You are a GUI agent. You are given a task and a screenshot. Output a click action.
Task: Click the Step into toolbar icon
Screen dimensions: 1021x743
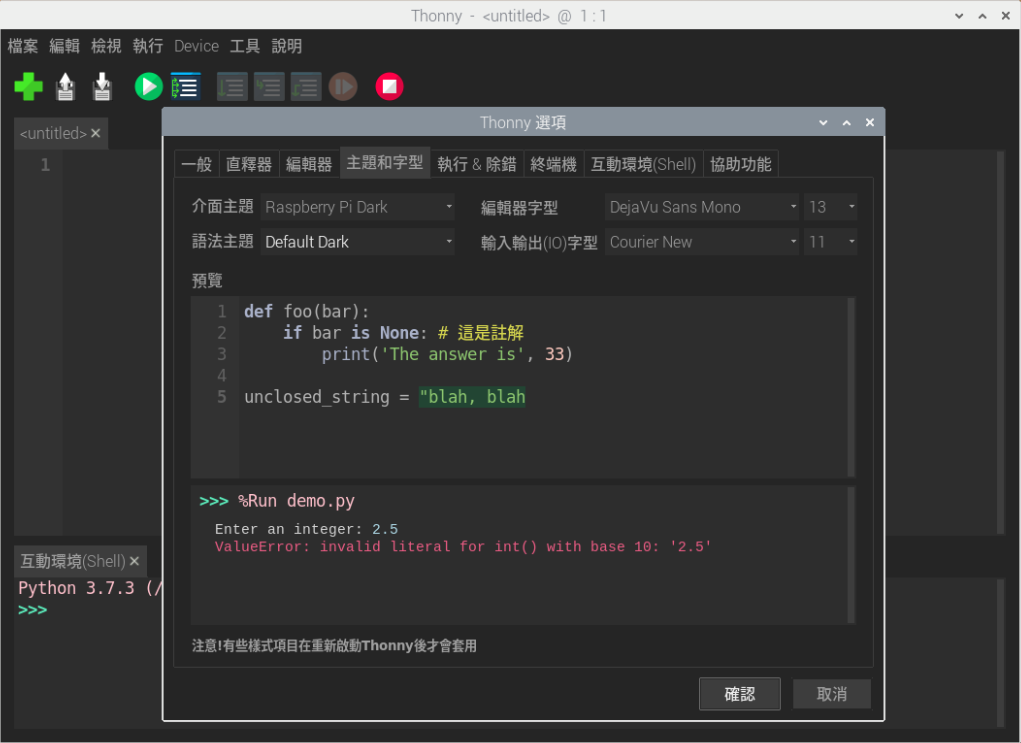click(x=269, y=87)
